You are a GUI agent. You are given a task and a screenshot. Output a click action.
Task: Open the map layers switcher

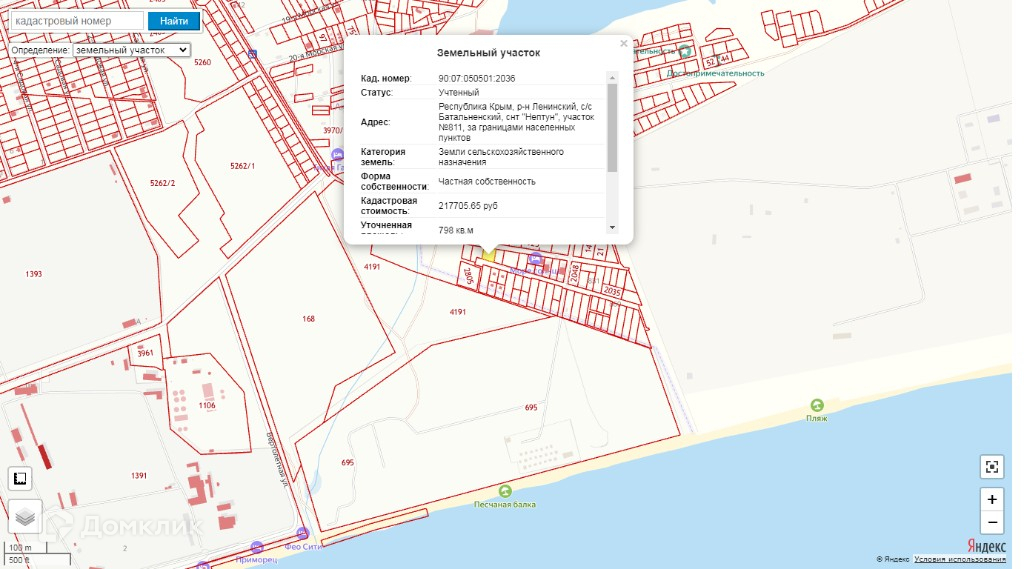pos(25,516)
